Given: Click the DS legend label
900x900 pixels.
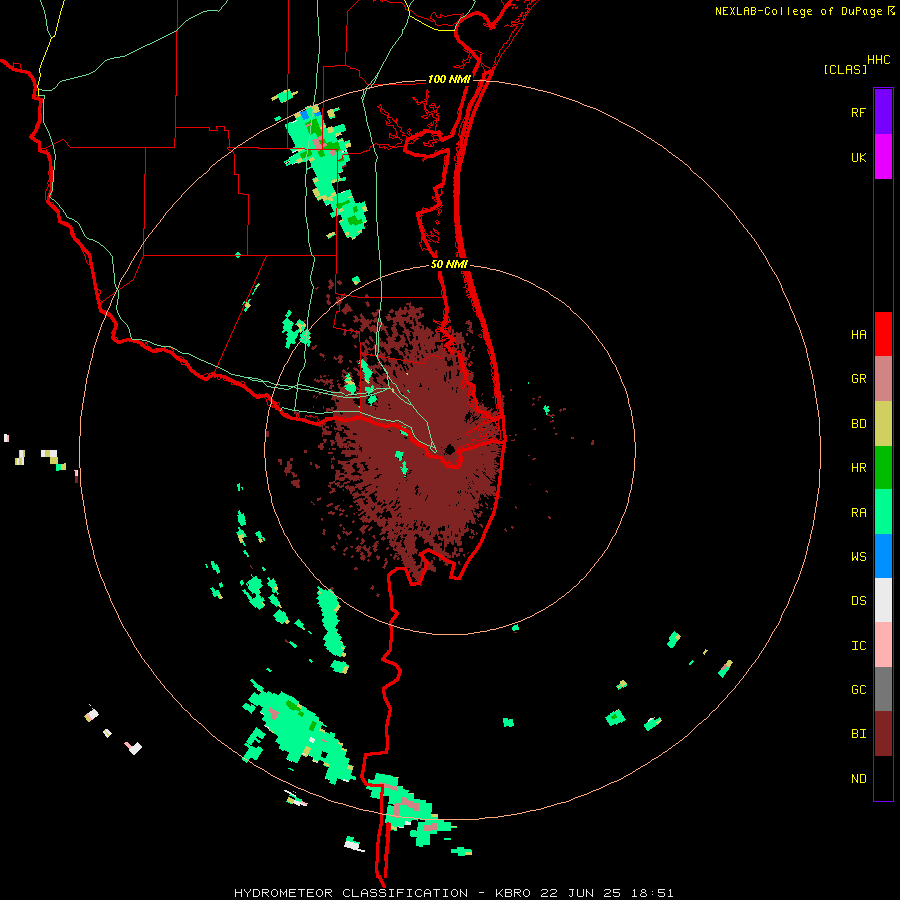Looking at the screenshot, I should pyautogui.click(x=858, y=601).
